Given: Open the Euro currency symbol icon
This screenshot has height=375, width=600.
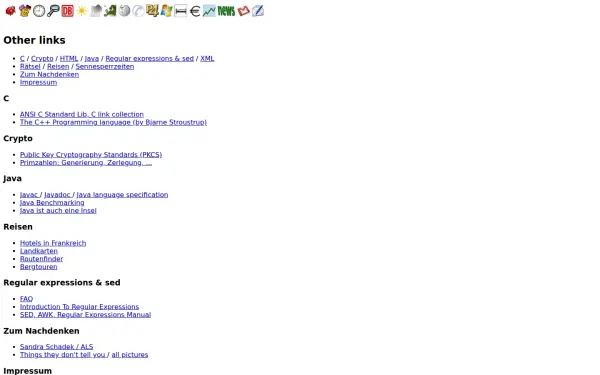Looking at the screenshot, I should click(x=195, y=11).
